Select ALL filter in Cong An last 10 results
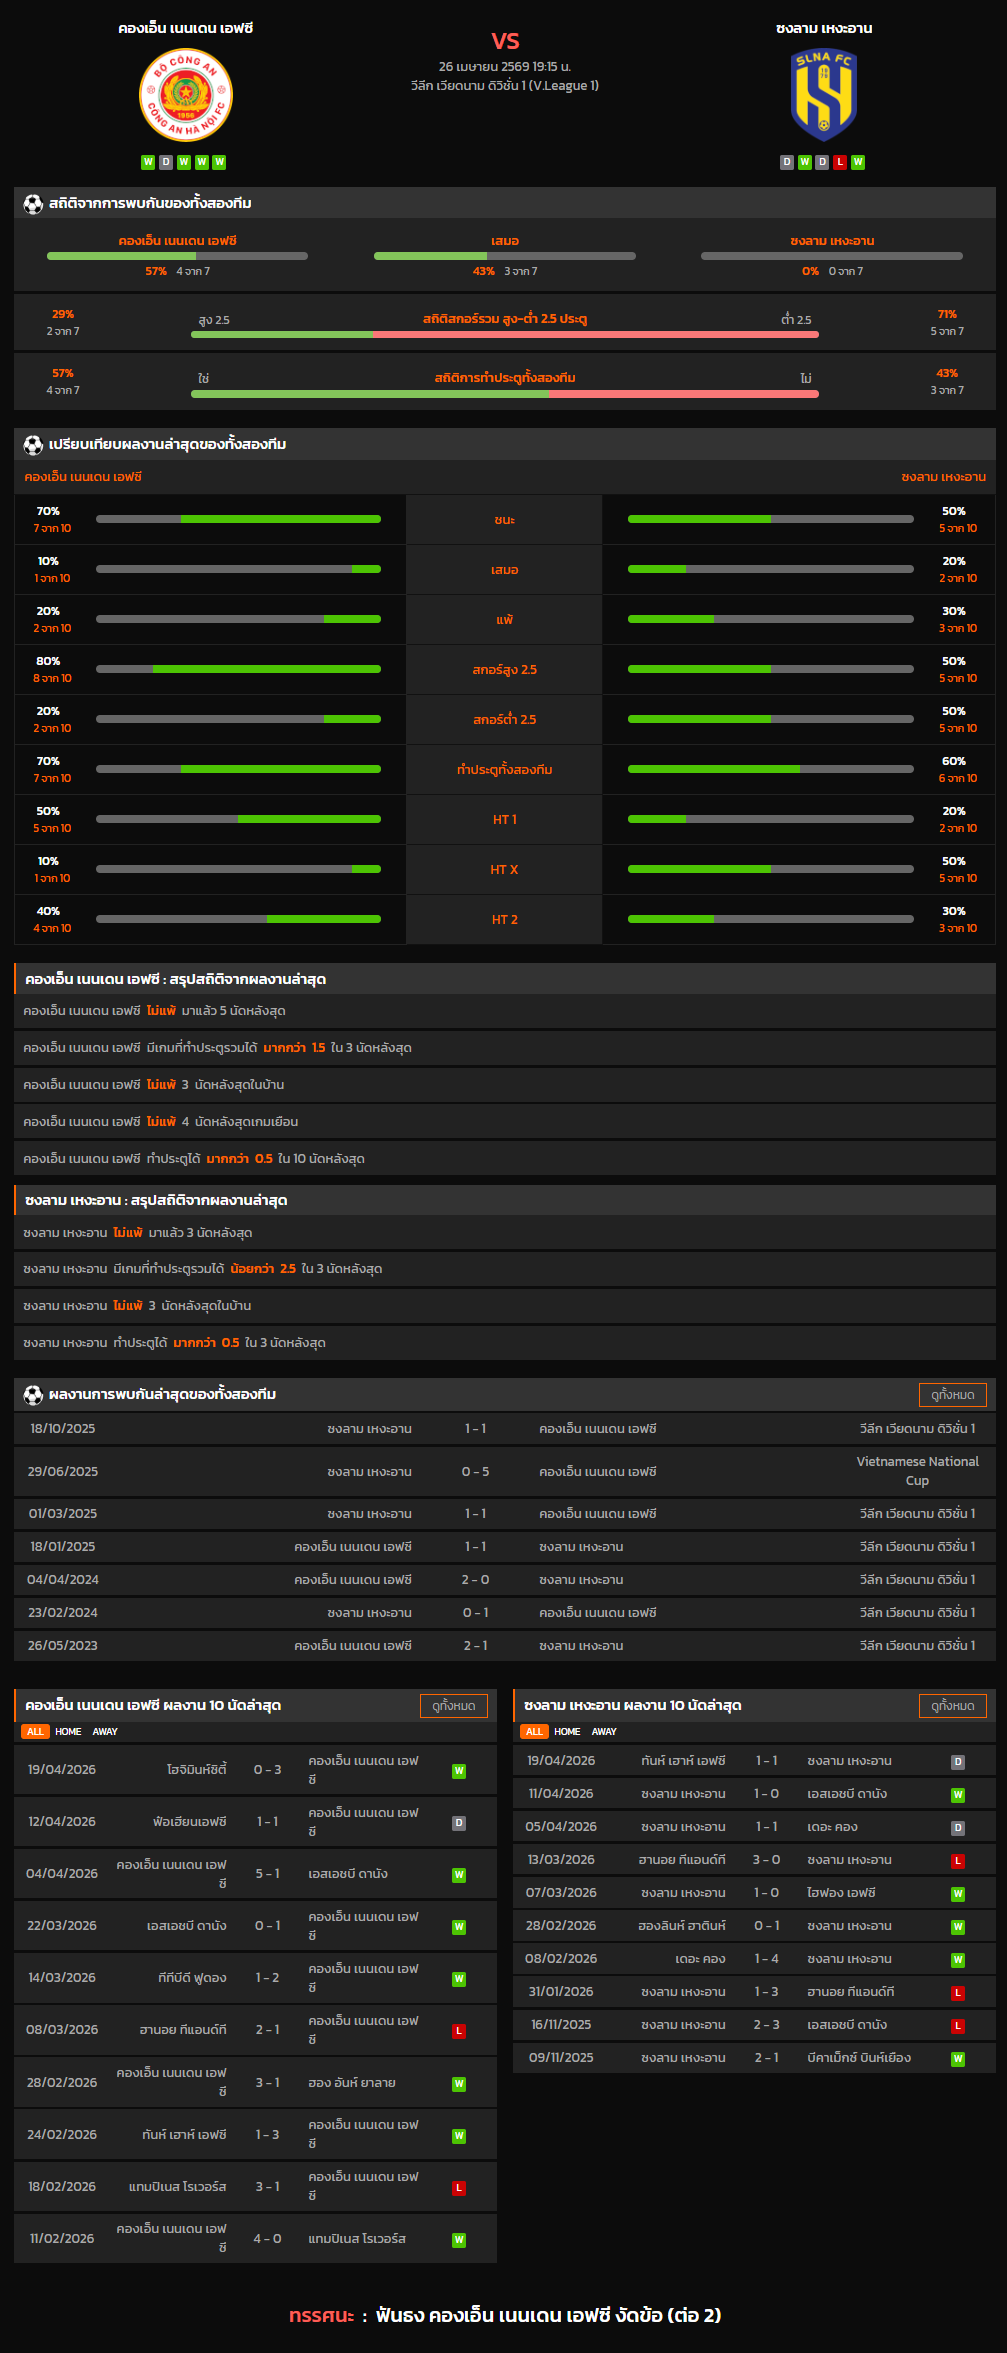The height and width of the screenshot is (2353, 1007). pyautogui.click(x=35, y=1732)
